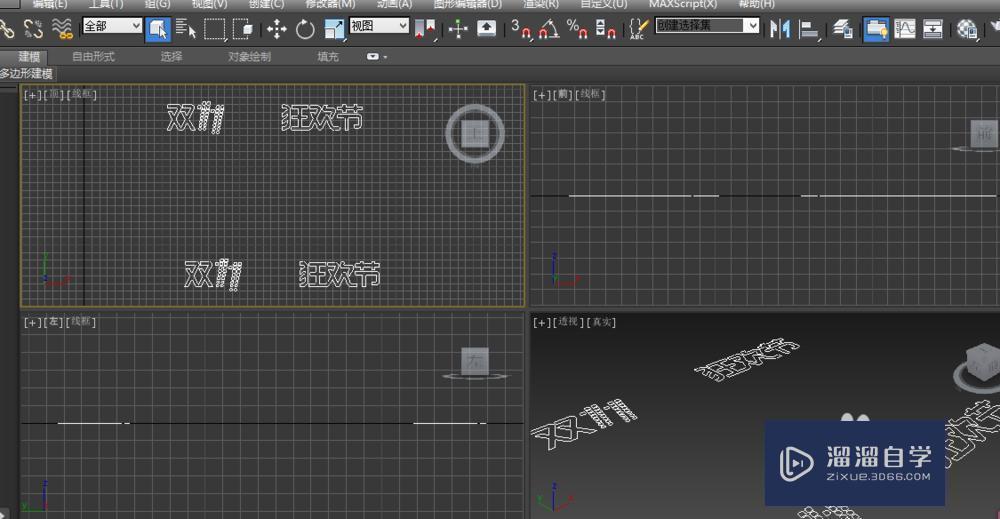Activate the Select Object tool

point(158,29)
